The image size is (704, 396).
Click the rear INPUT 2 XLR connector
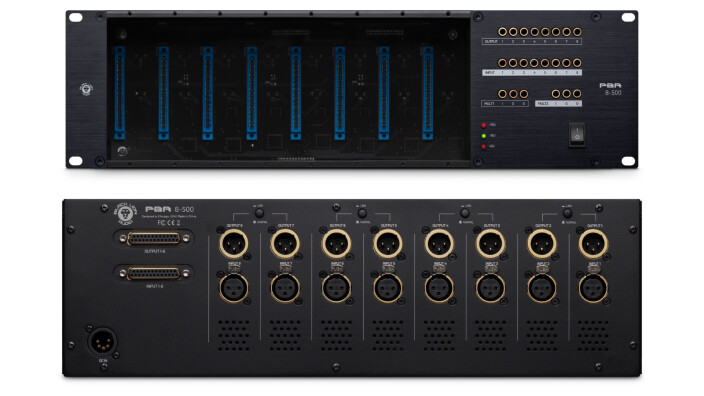pos(542,288)
